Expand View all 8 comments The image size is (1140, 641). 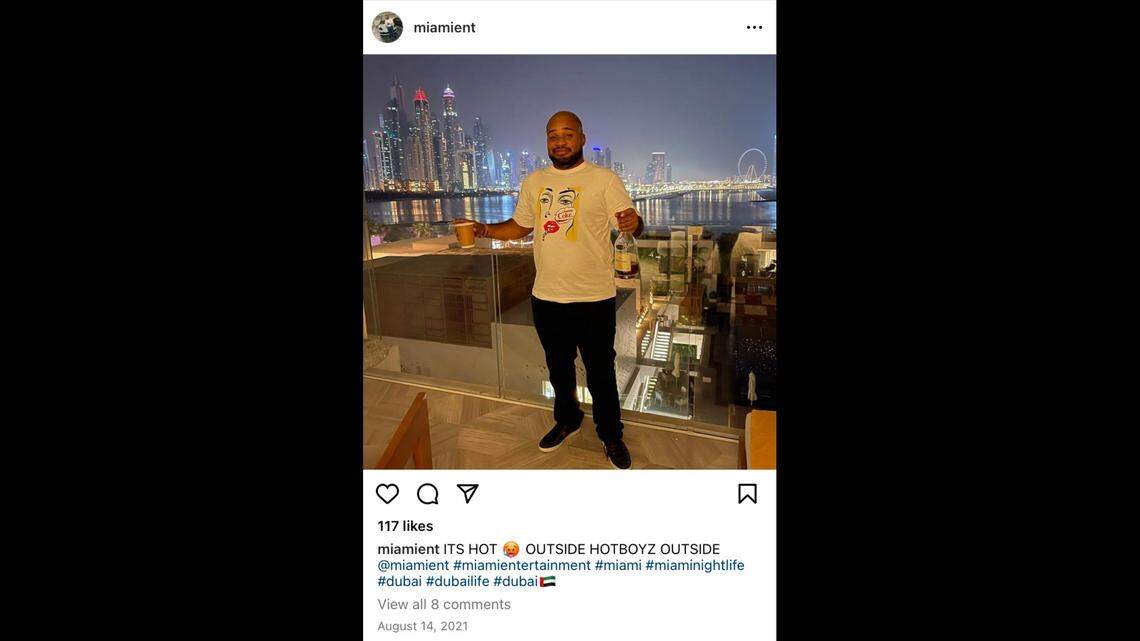443,605
